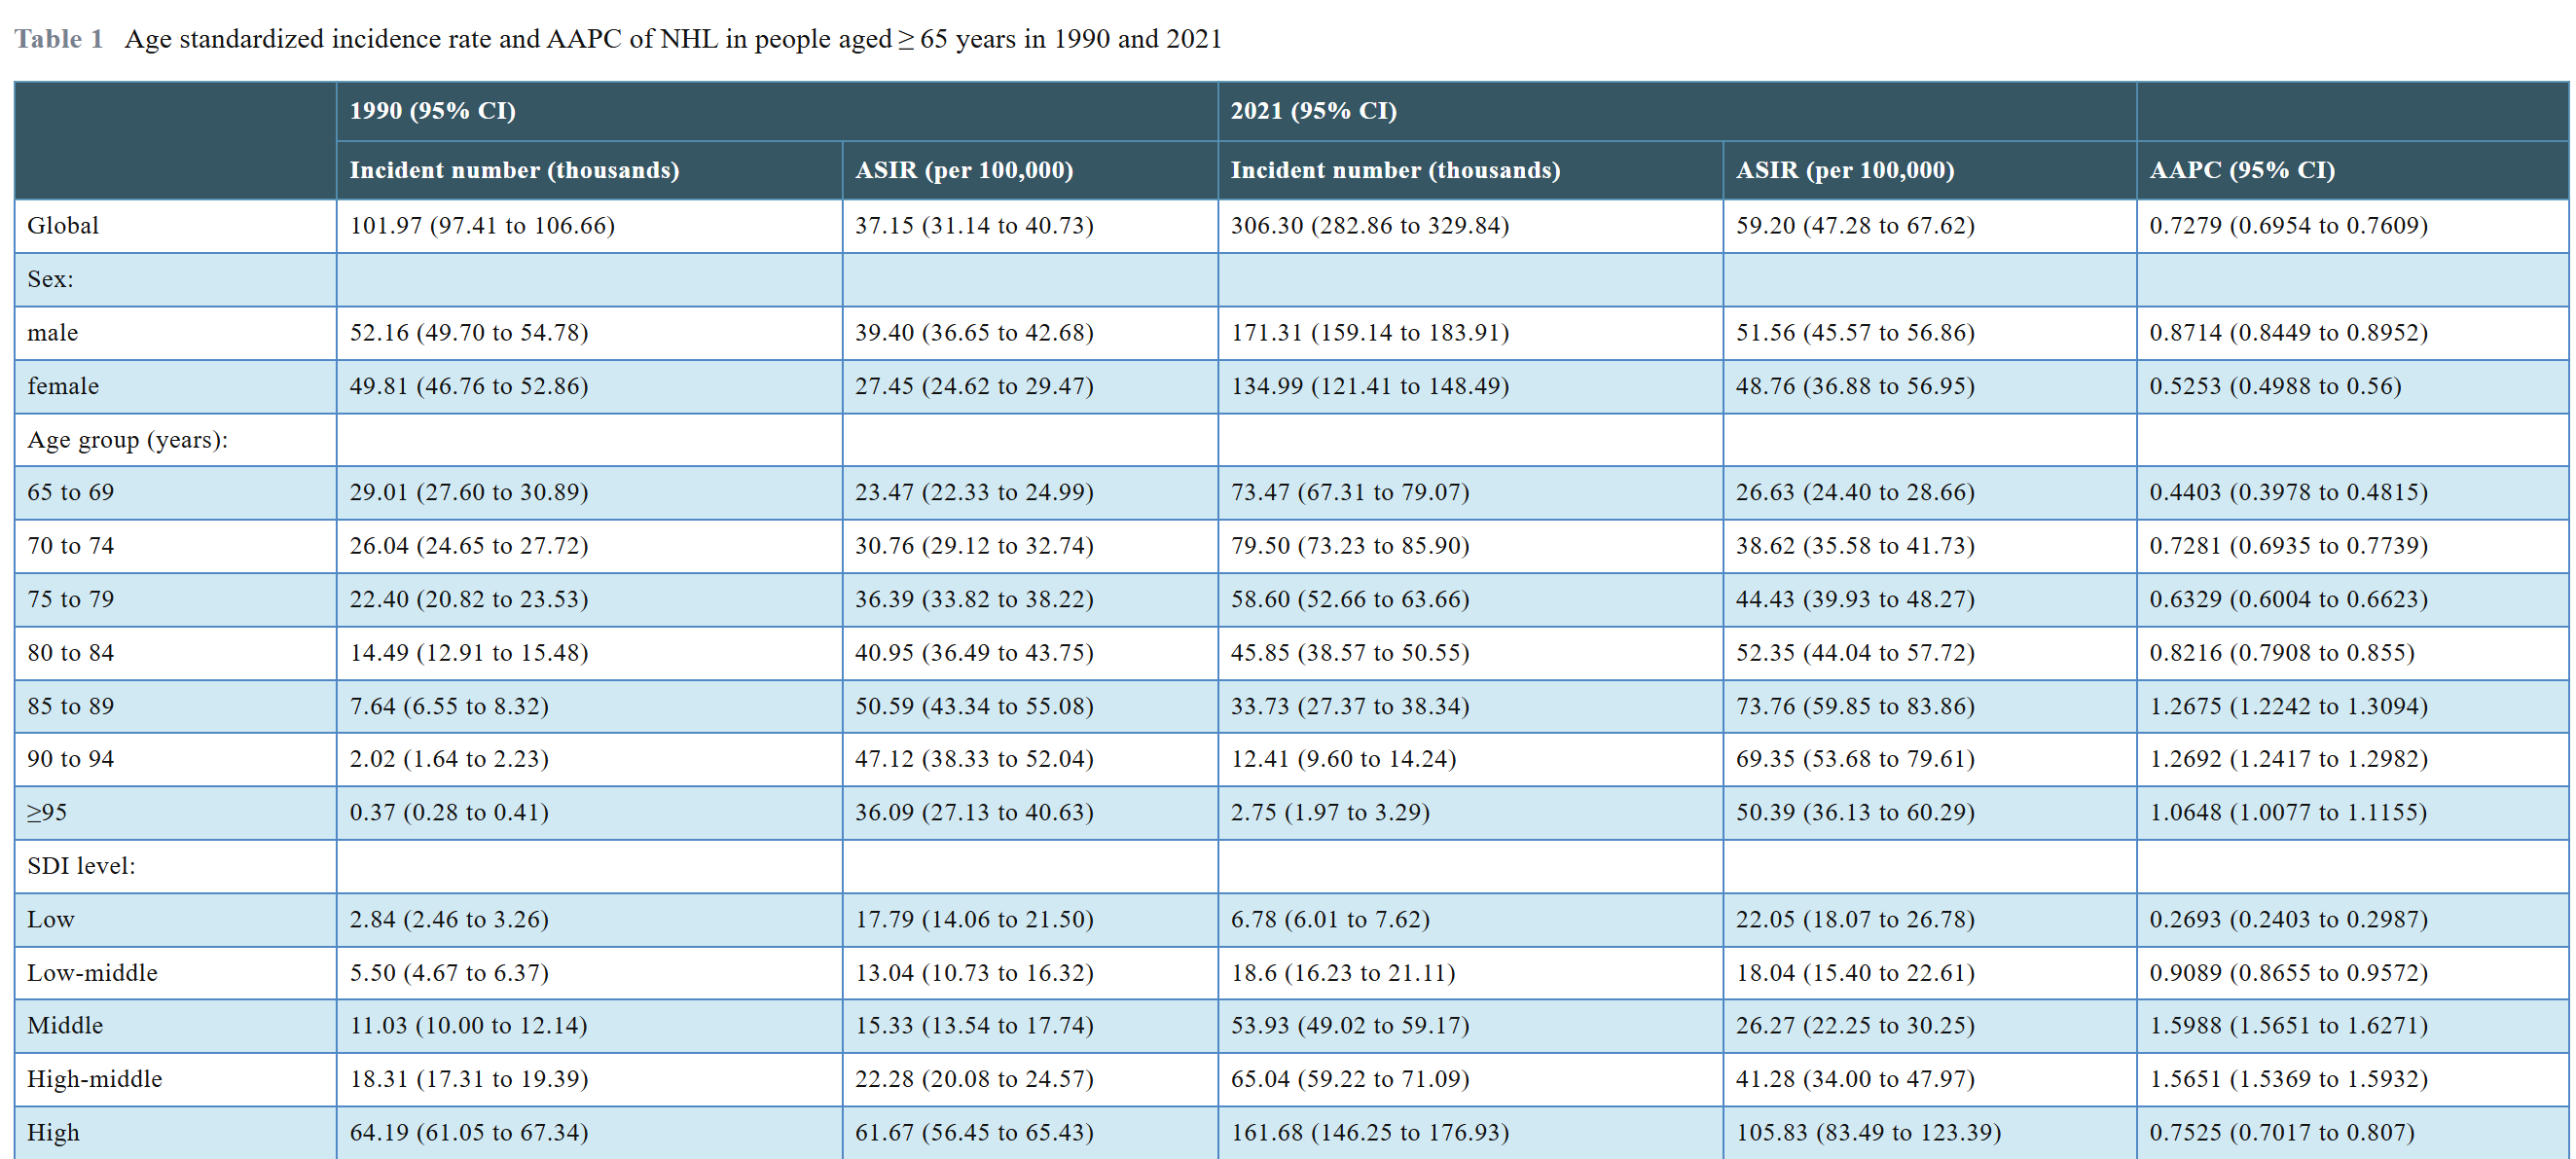Select the female row label
2576x1159 pixels.
[63, 386]
